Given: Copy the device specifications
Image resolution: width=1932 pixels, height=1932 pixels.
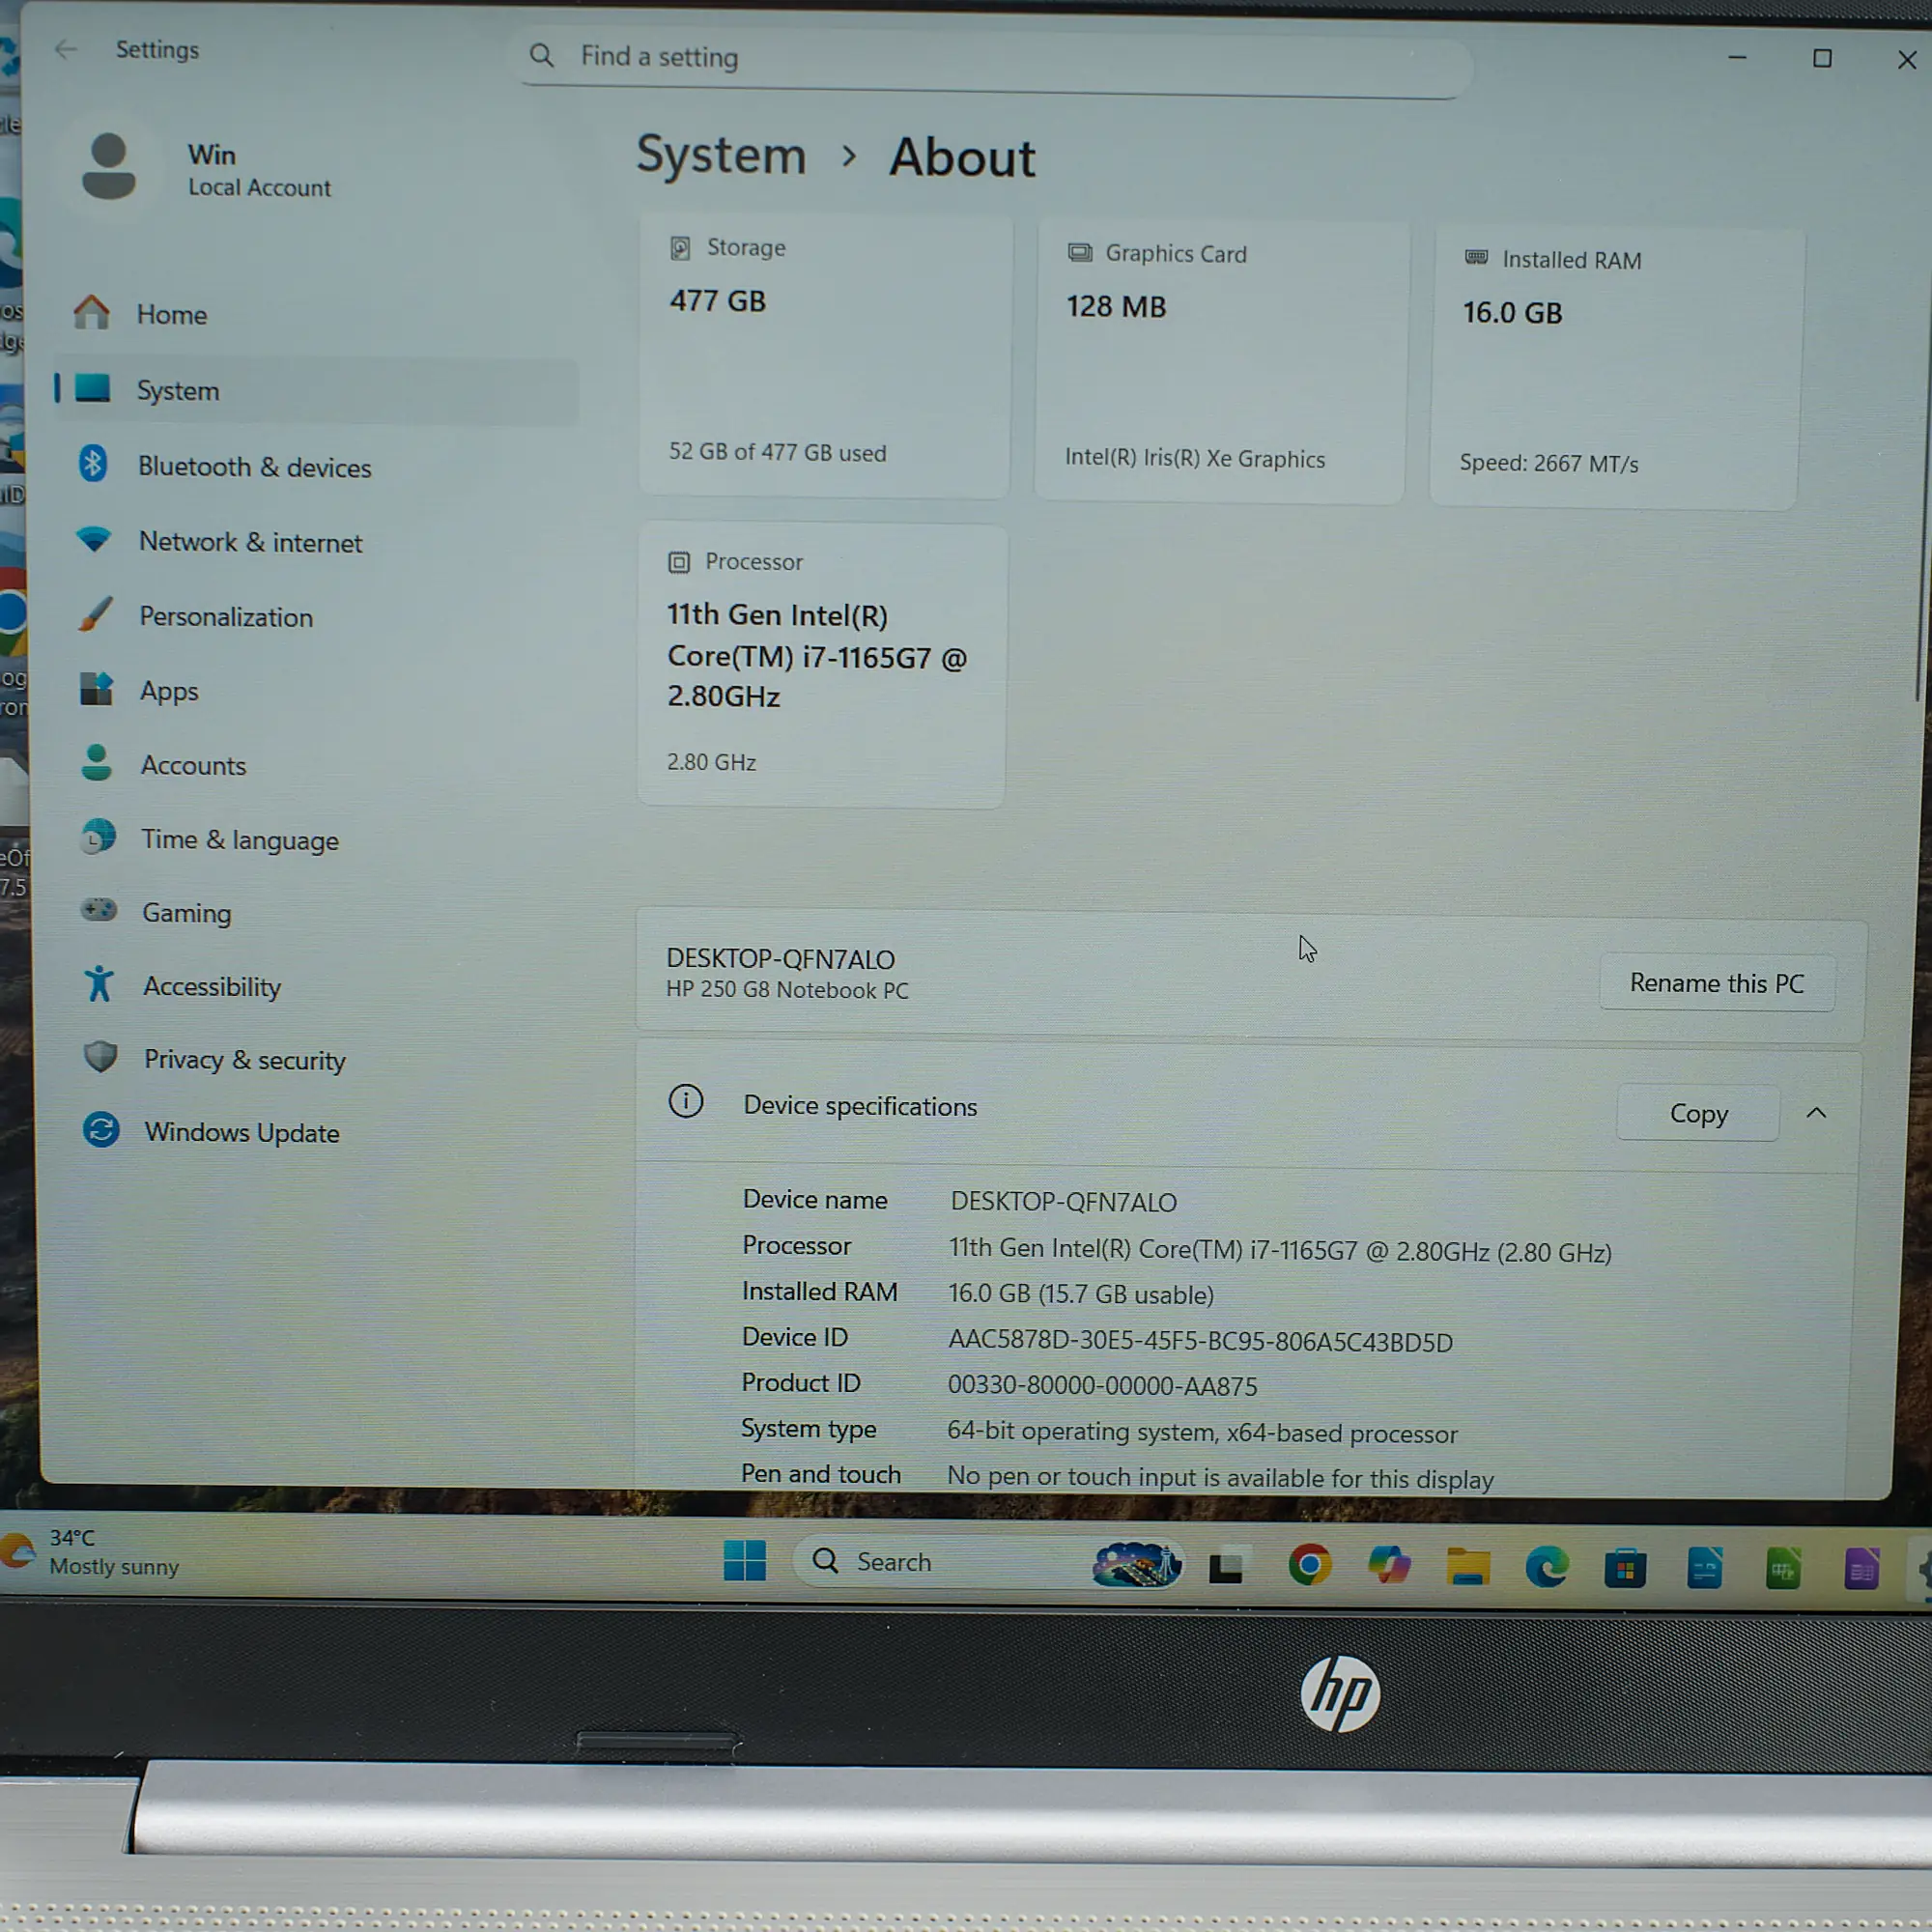Looking at the screenshot, I should pyautogui.click(x=1698, y=1113).
